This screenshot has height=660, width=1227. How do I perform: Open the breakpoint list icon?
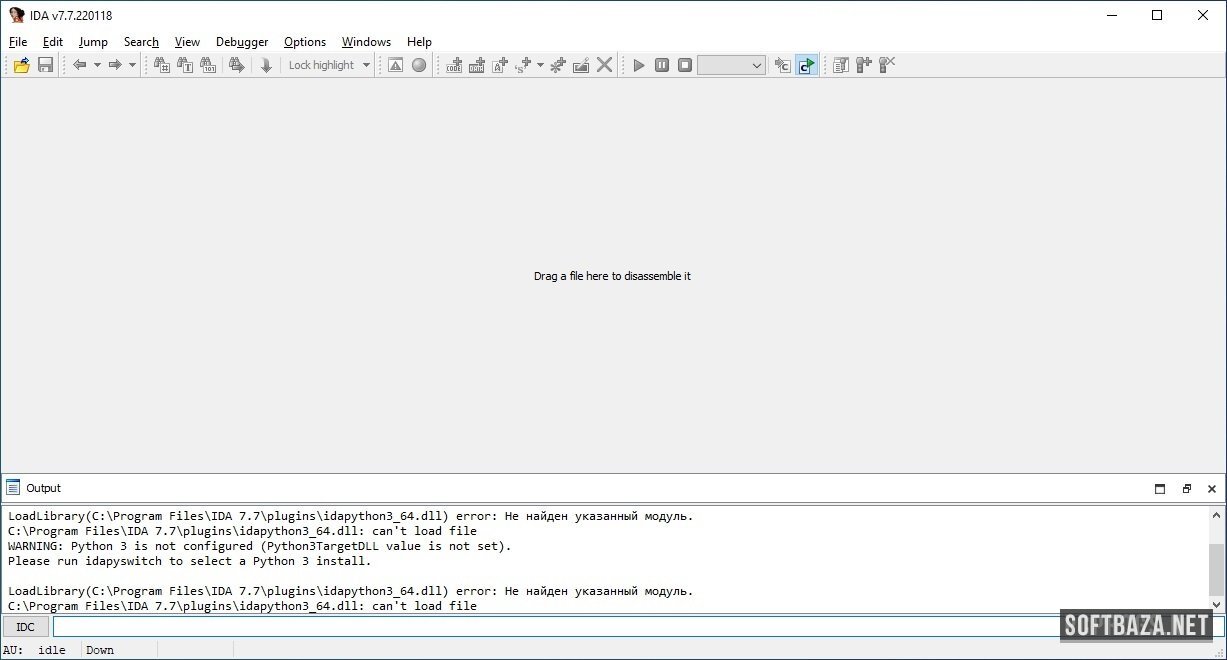(x=841, y=65)
